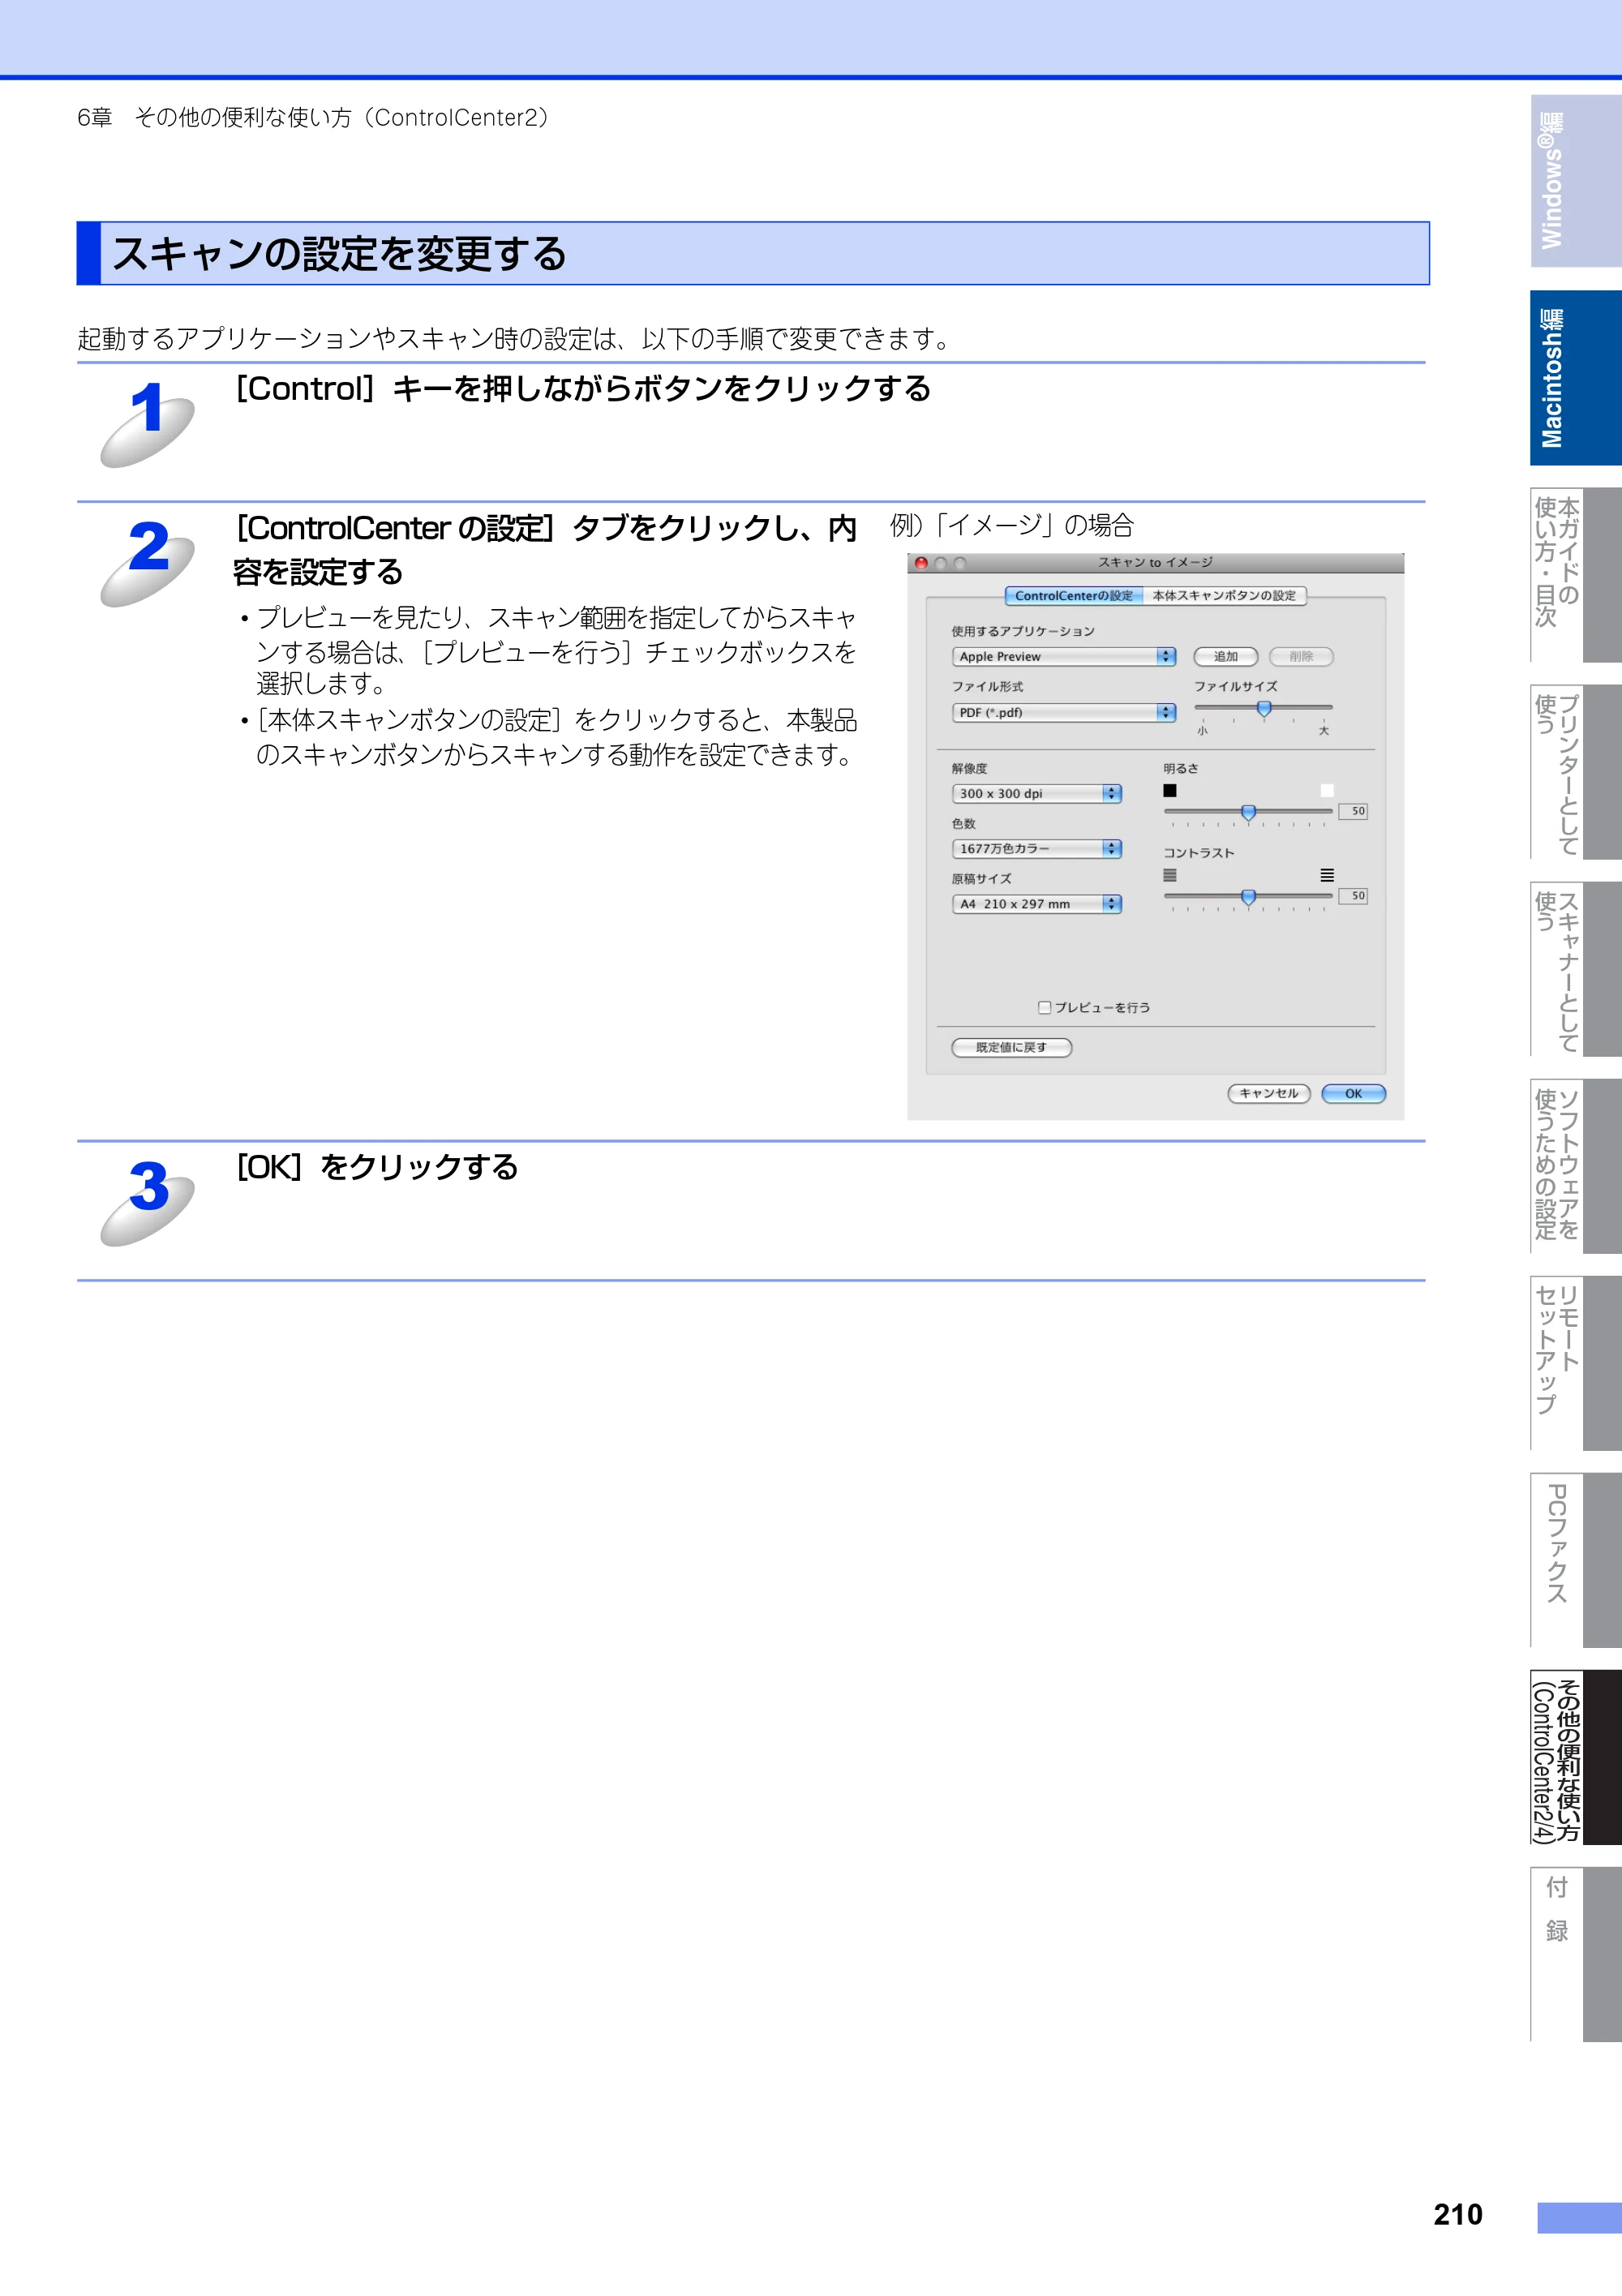Click the スキャン to イメージ window title

click(1155, 563)
